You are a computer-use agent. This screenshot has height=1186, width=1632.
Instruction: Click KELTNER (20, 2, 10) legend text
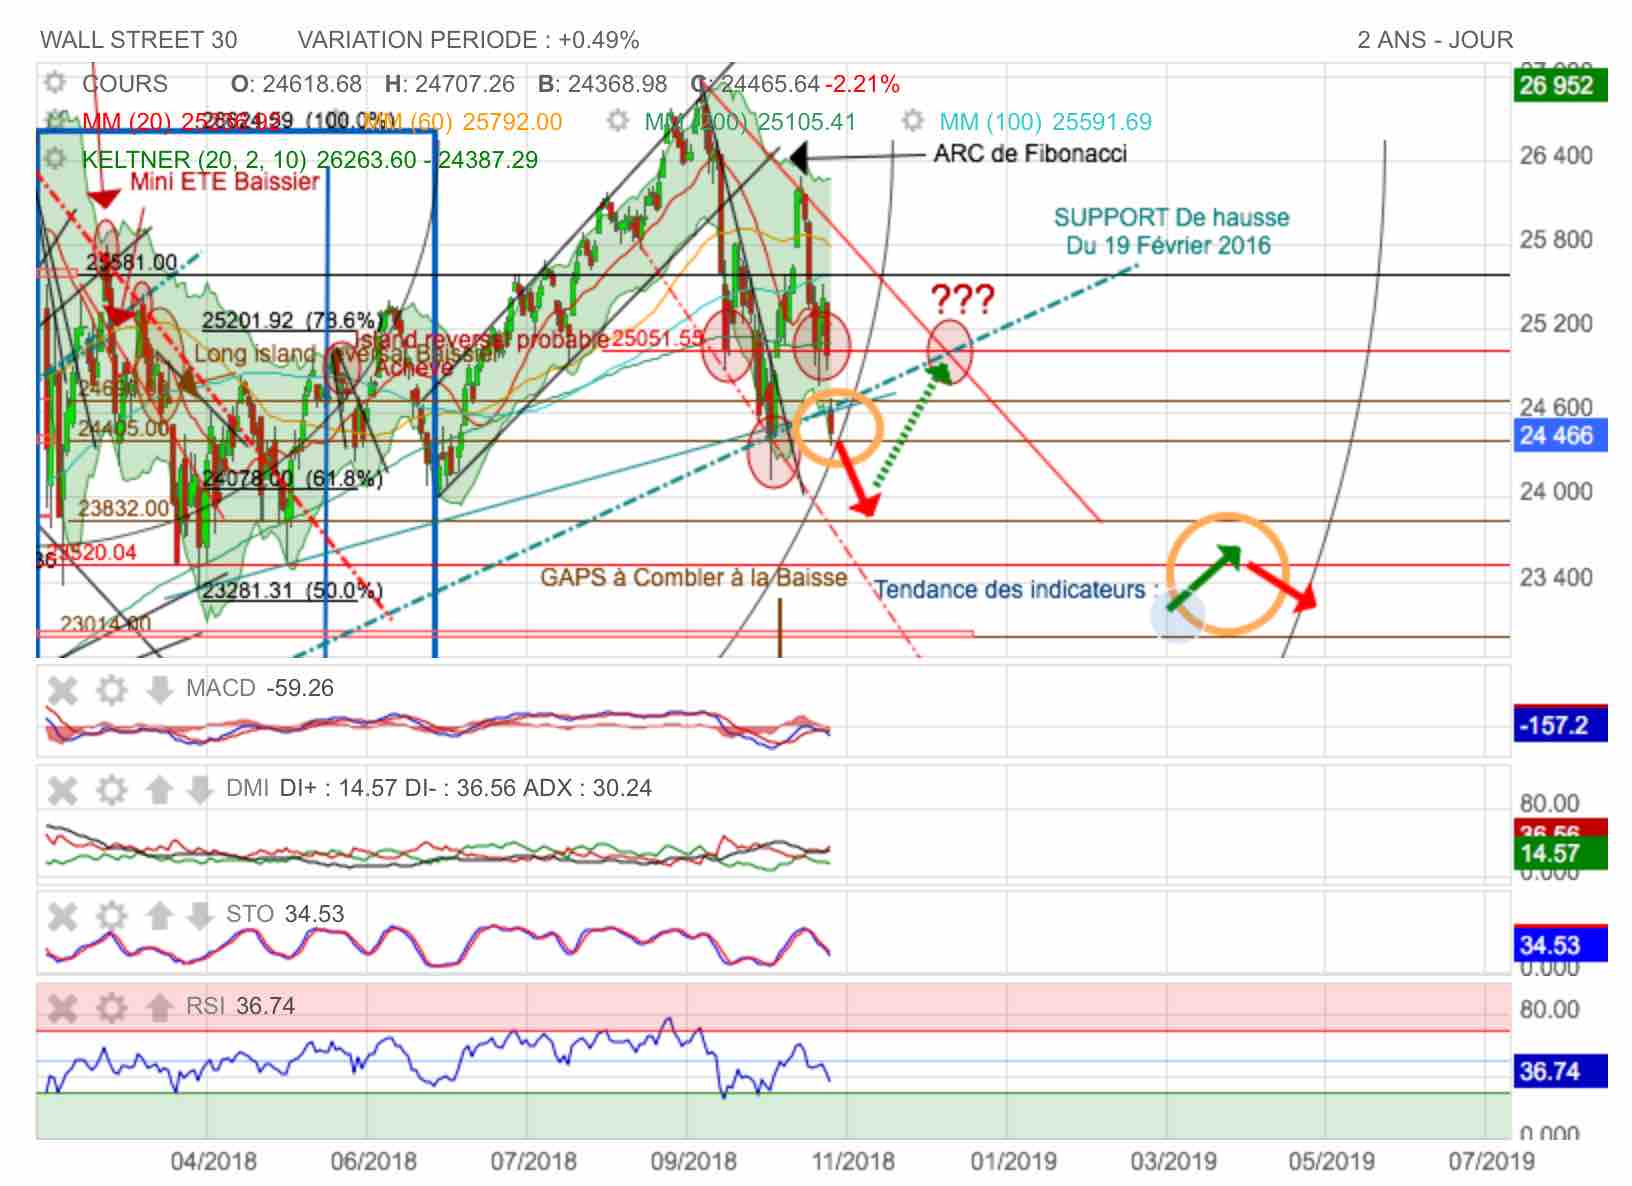point(310,160)
